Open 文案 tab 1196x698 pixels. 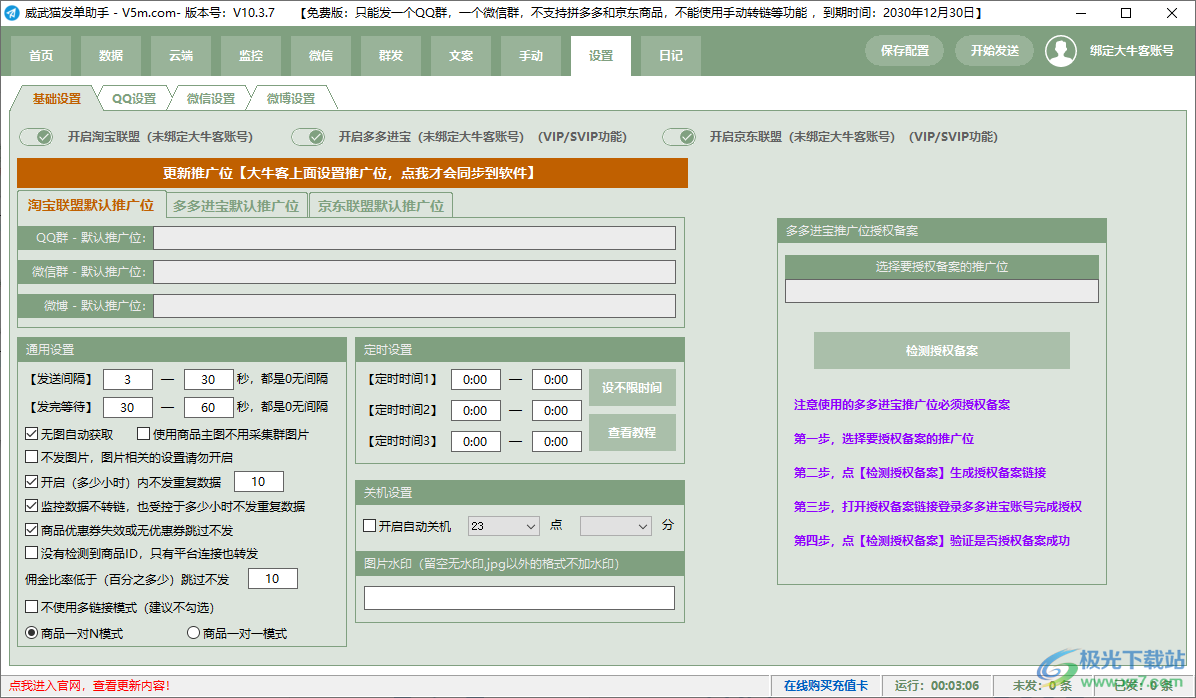[x=461, y=56]
